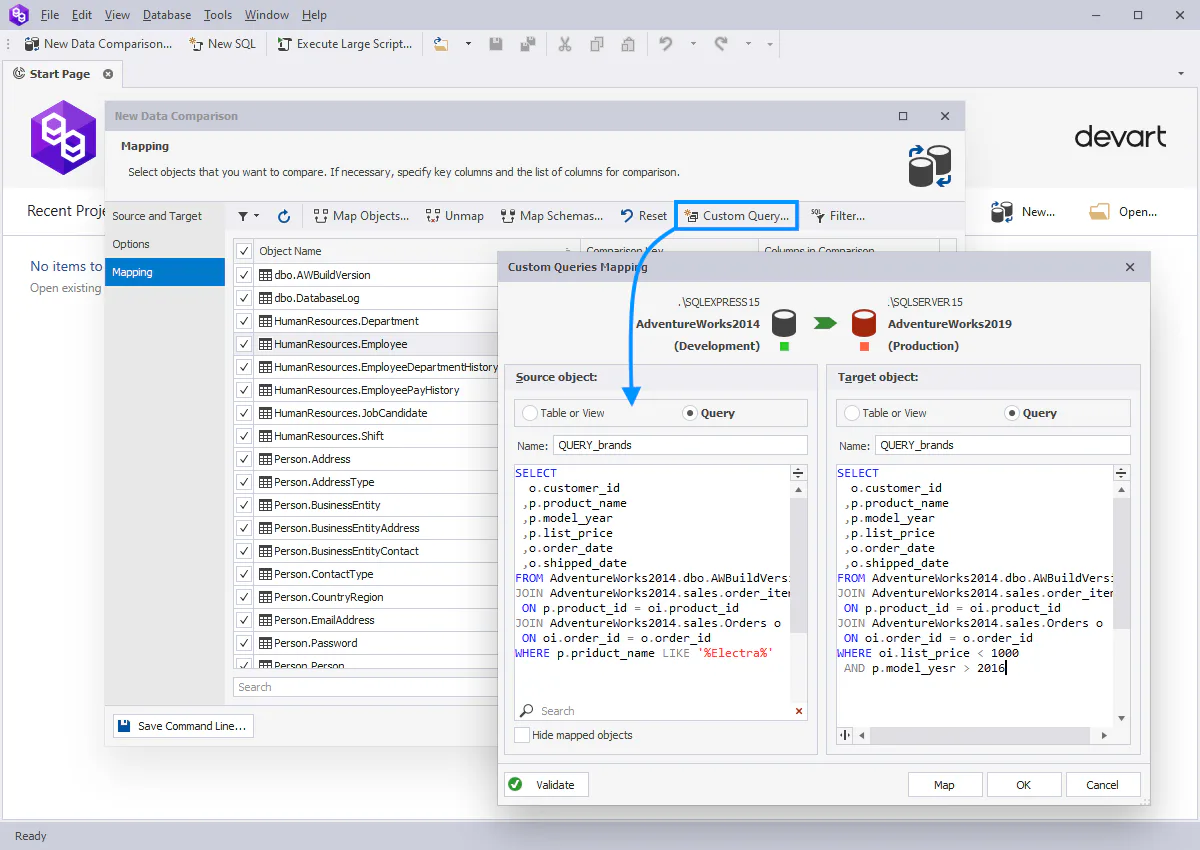Click New SQL toolbar button
The image size is (1200, 850).
coord(222,44)
